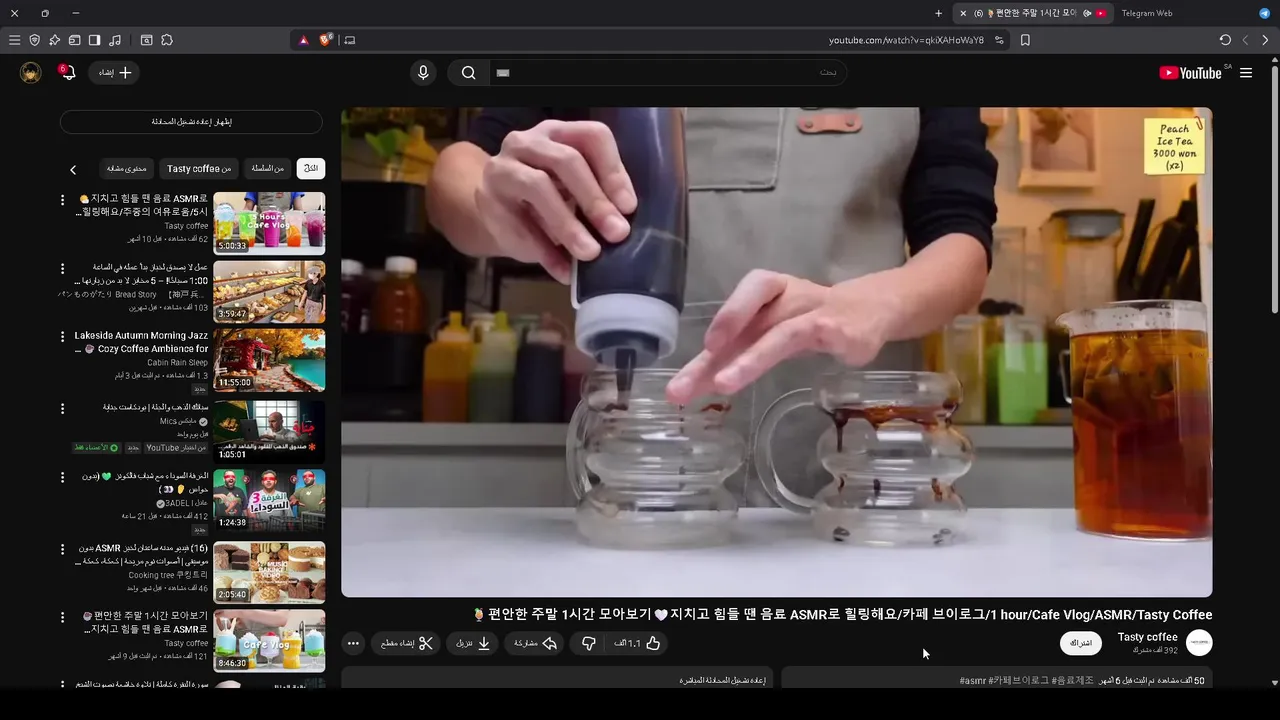
Task: Click the Brave shield-style VPN toolbar icon
Action: 34,40
